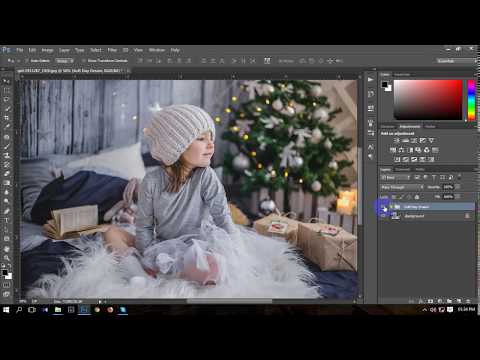Click the Background layer thumbnail
Screen dimensions: 480x360
coord(396,216)
